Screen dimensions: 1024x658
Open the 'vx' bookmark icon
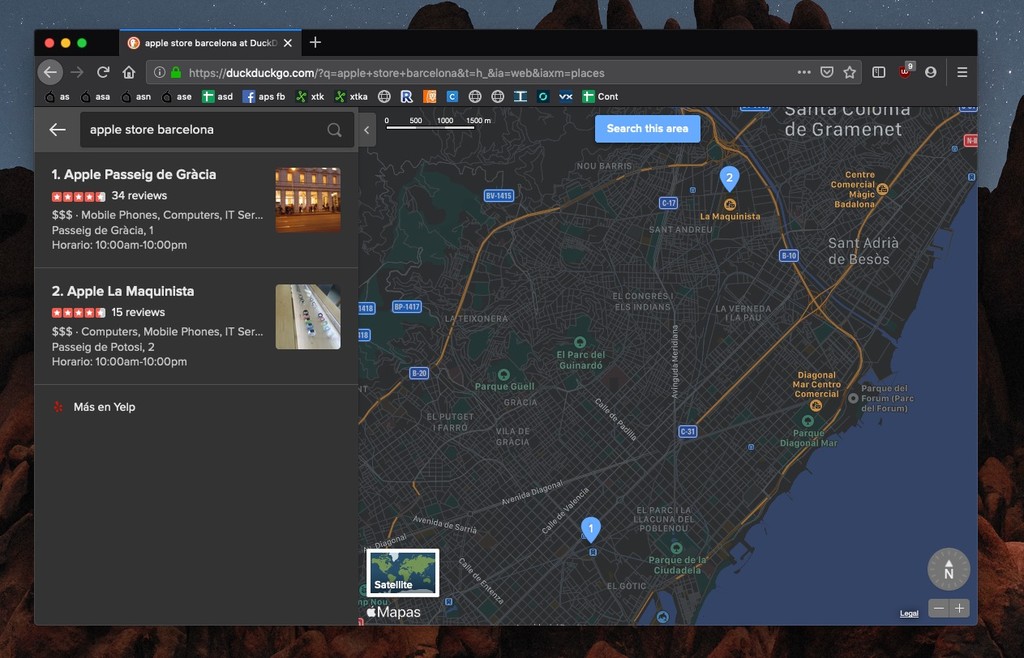pos(566,97)
